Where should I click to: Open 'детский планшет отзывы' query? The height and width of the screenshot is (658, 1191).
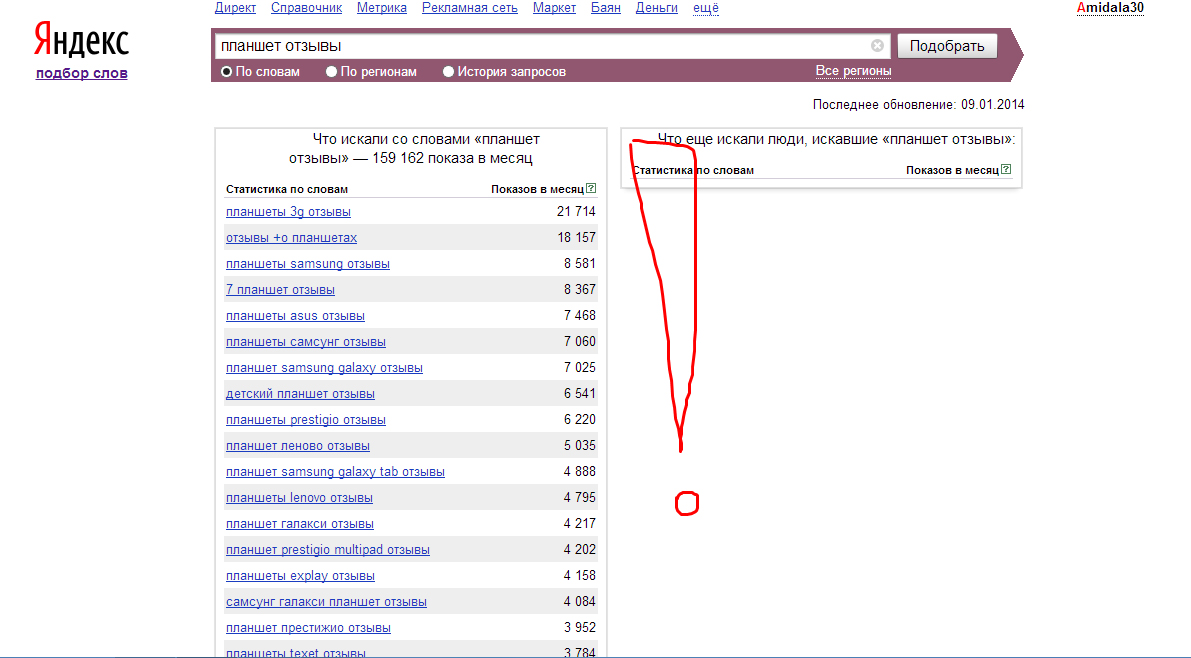click(x=300, y=393)
